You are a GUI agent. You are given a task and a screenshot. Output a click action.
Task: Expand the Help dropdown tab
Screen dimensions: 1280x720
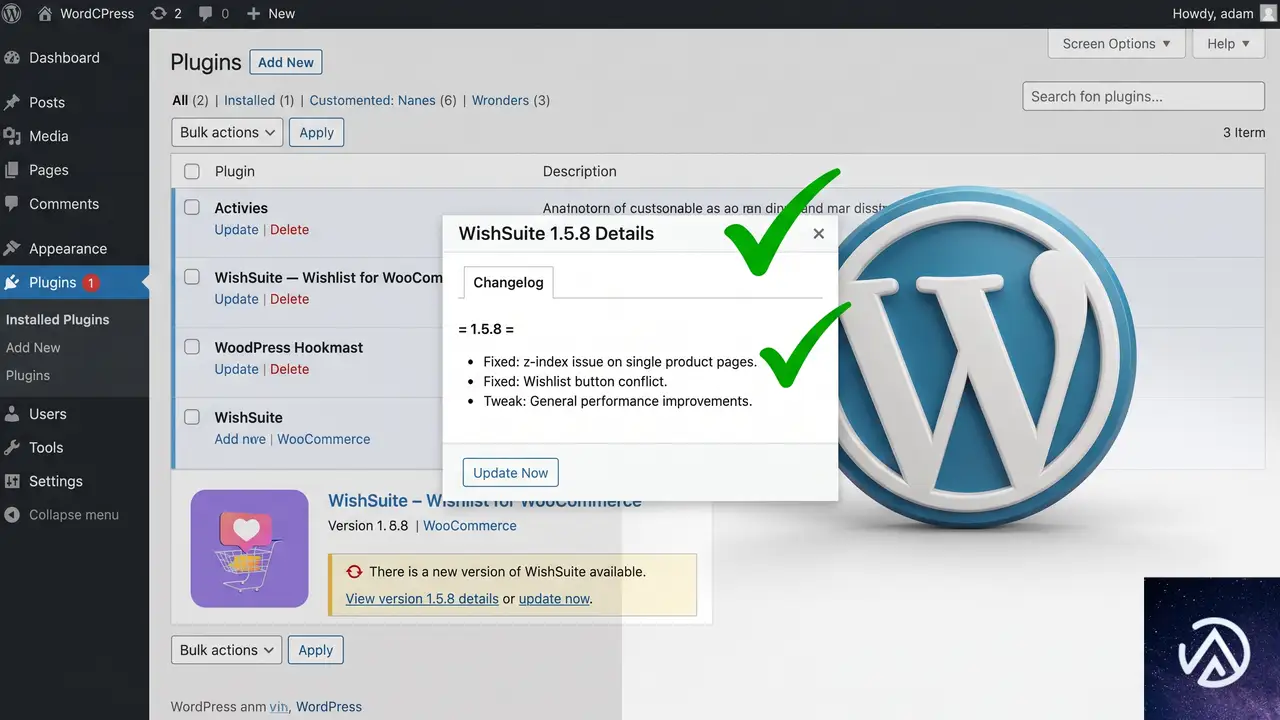click(x=1229, y=44)
